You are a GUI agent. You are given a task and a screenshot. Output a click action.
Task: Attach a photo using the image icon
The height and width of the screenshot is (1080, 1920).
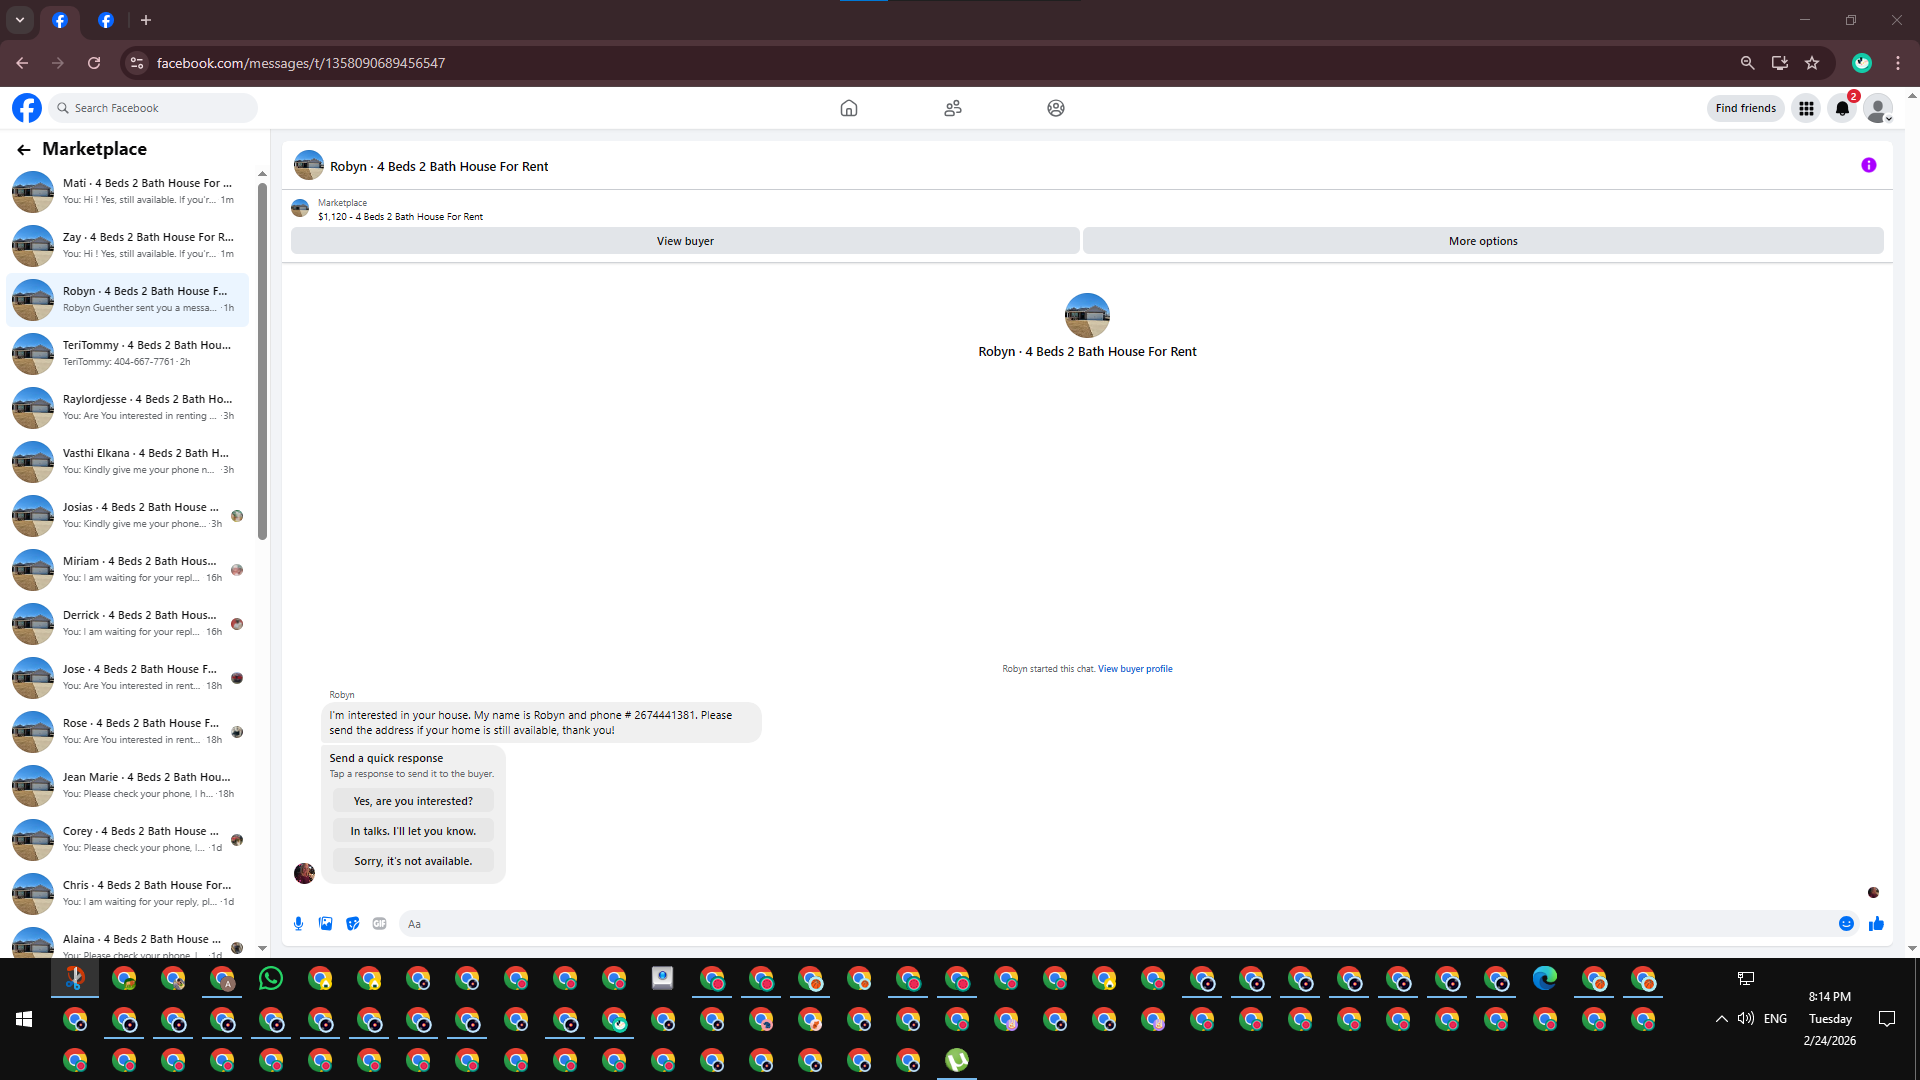point(325,924)
